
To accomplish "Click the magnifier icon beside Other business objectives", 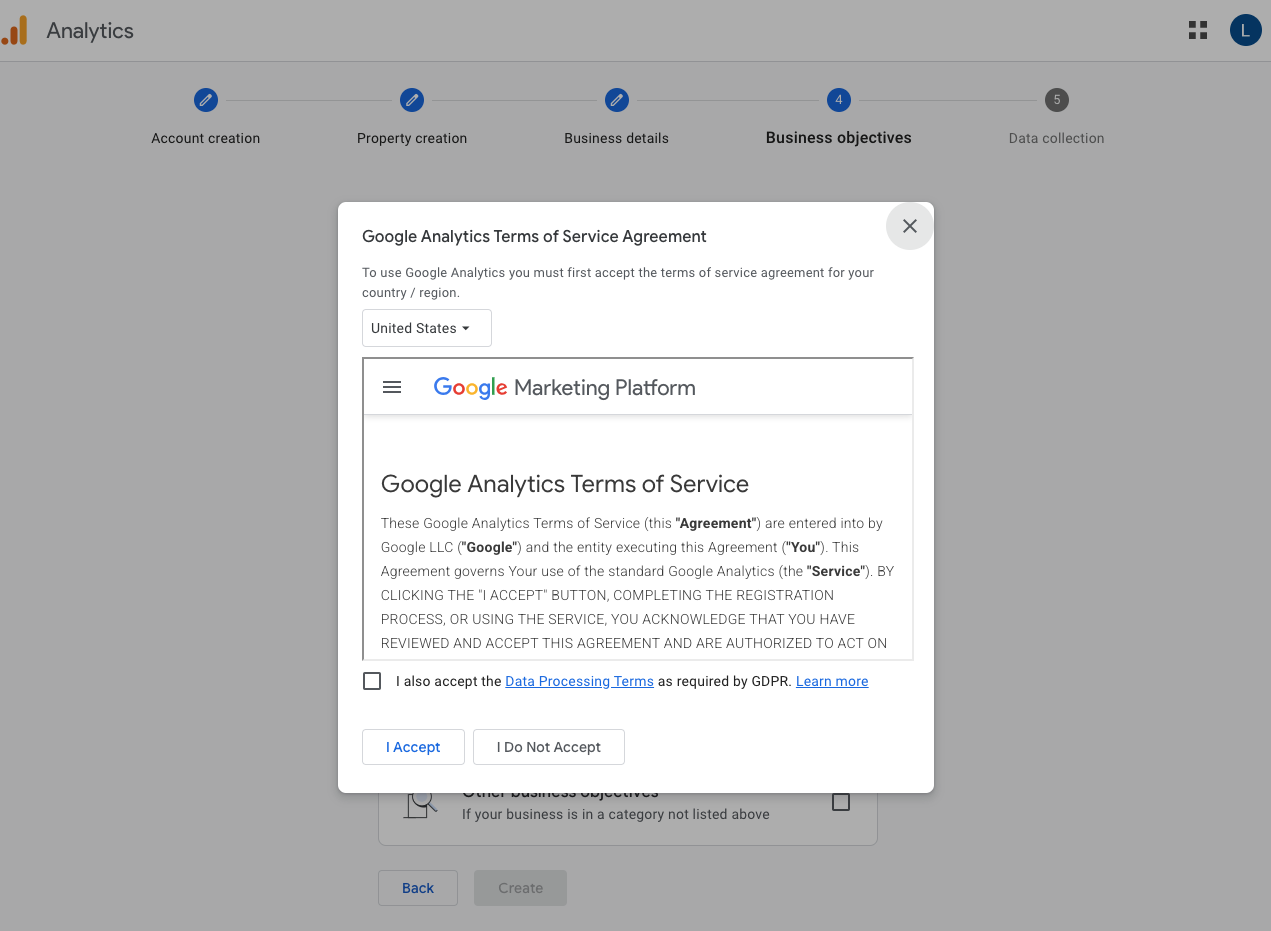I will coord(420,800).
